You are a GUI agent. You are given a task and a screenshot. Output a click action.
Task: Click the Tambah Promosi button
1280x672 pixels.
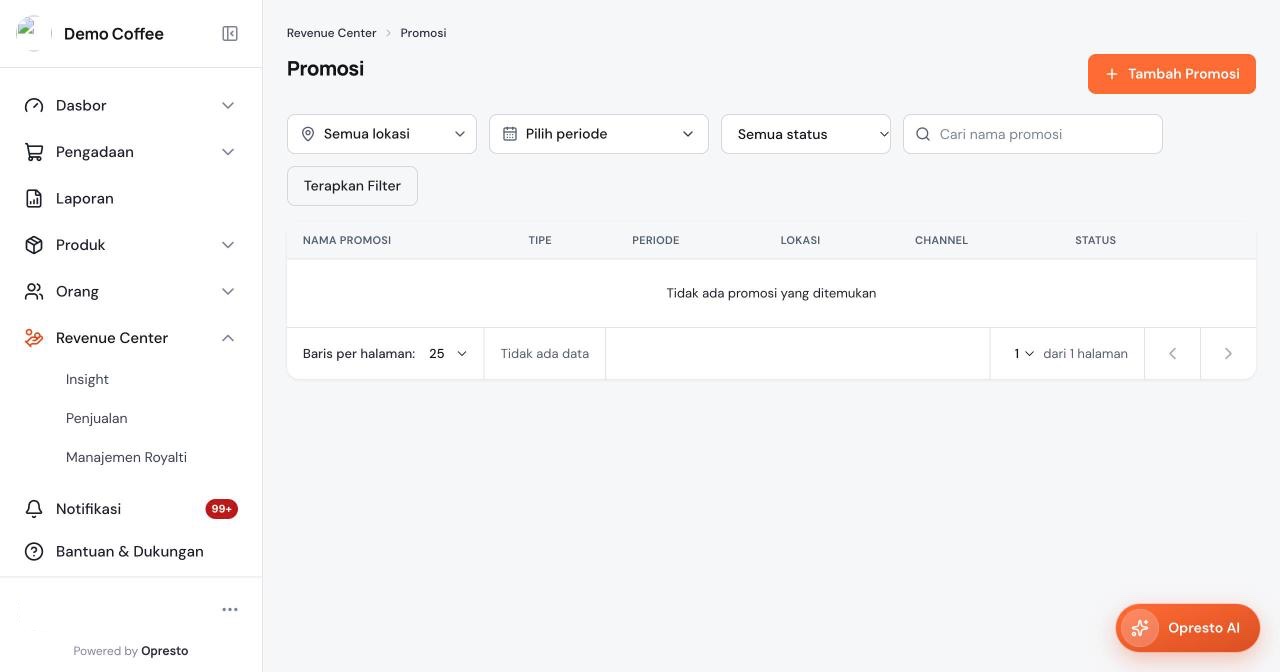coord(1172,74)
